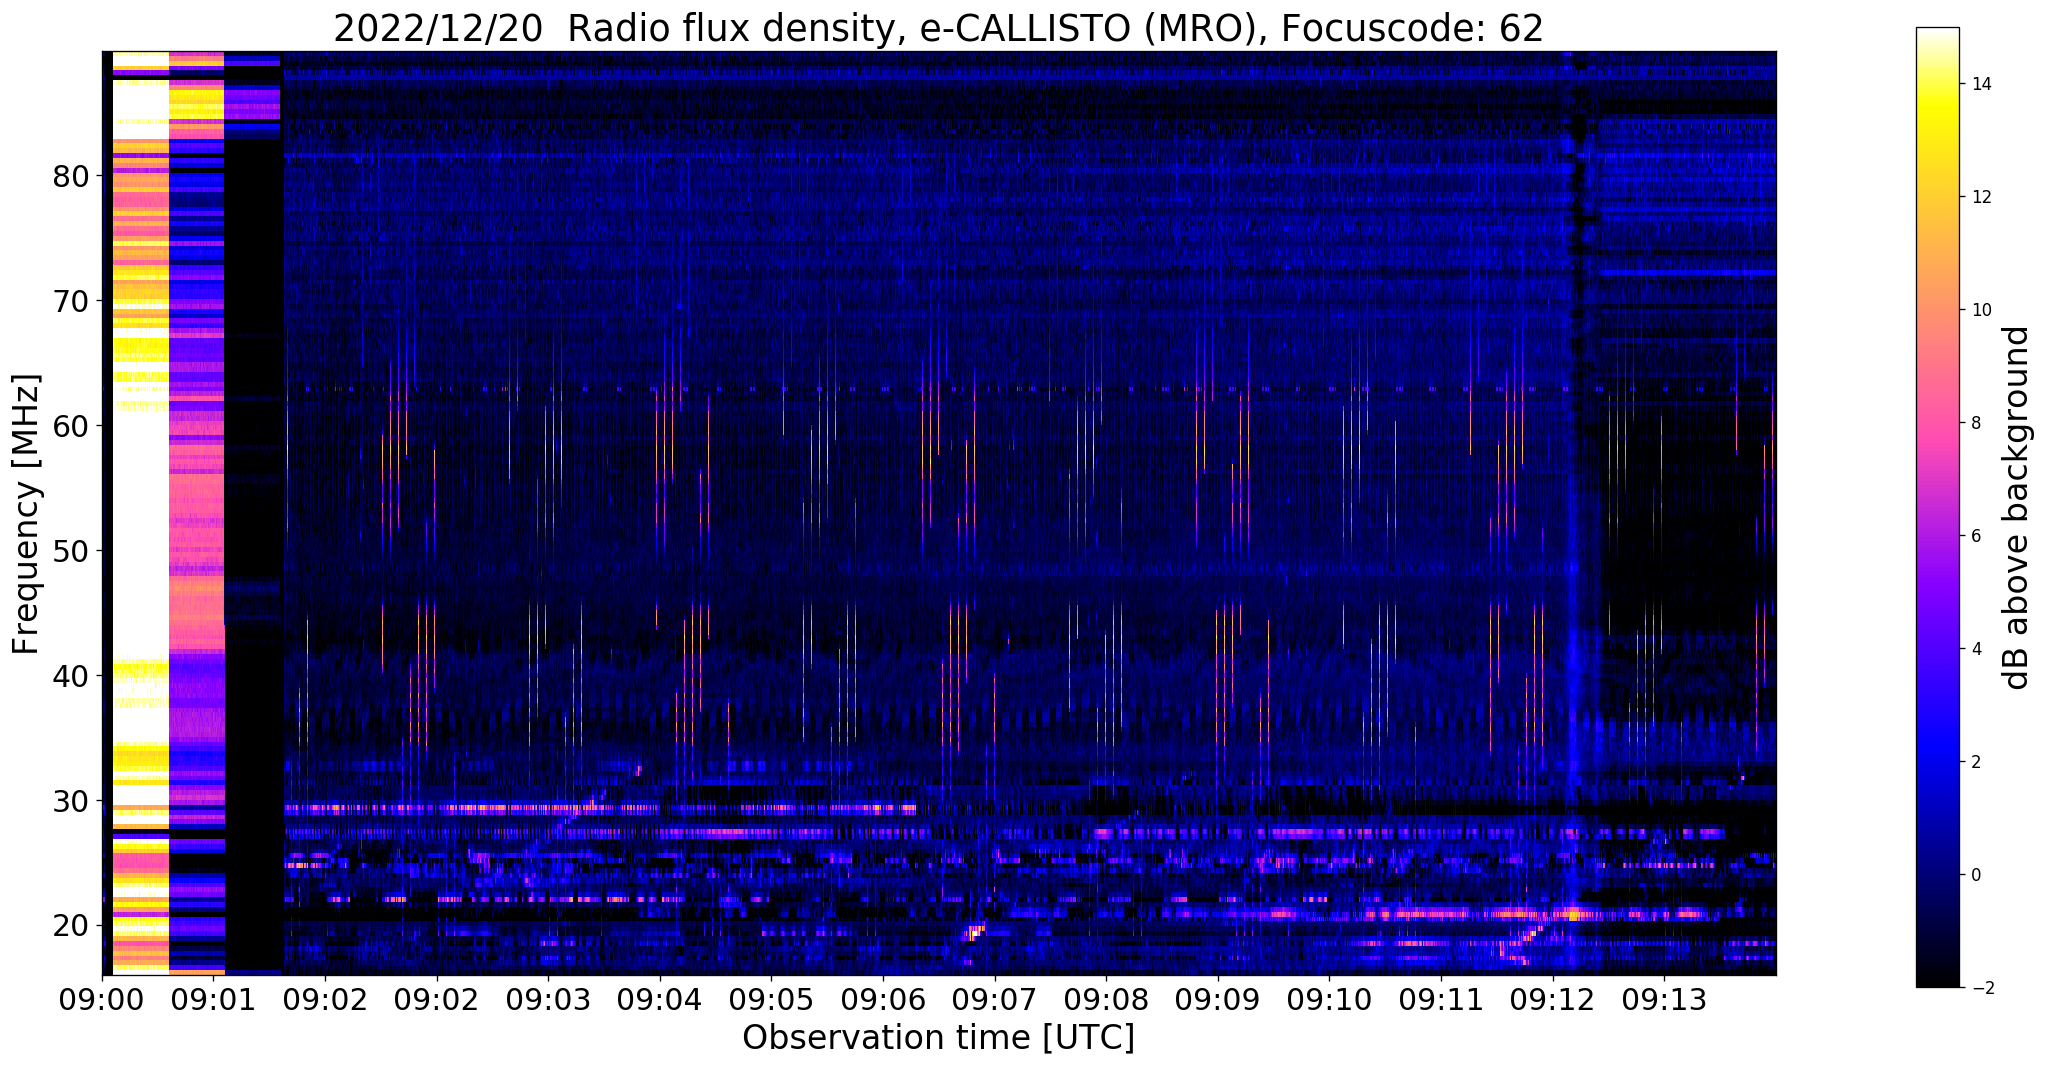Click the 'Frequency [MHz]' axis label
2047x1067 pixels.
point(27,514)
